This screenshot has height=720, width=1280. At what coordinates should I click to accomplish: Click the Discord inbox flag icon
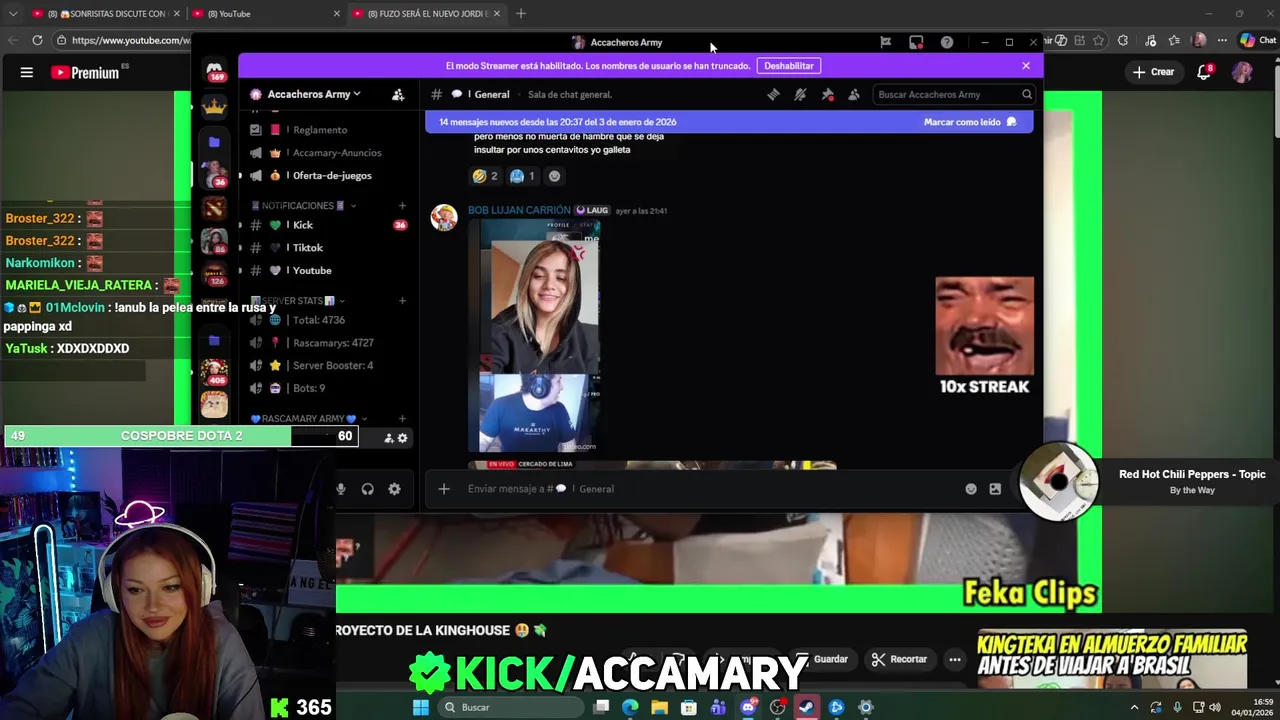click(x=885, y=42)
